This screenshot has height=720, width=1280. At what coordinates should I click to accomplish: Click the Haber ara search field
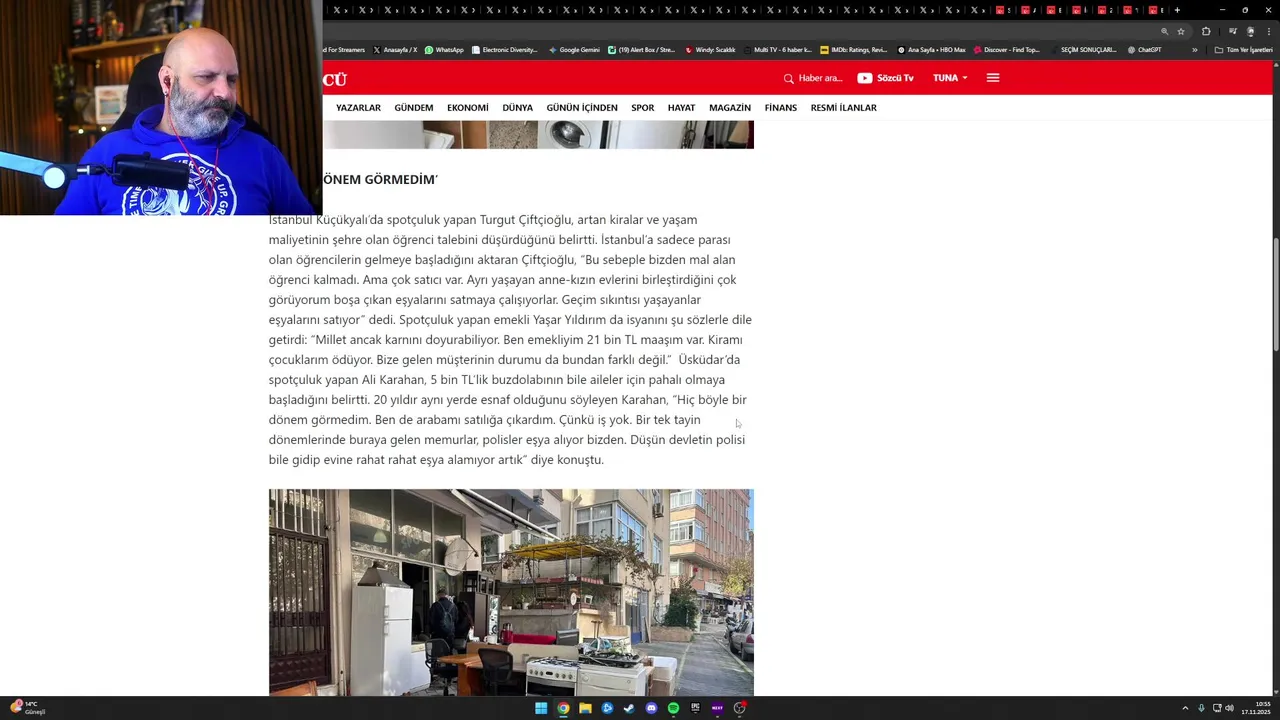click(820, 78)
